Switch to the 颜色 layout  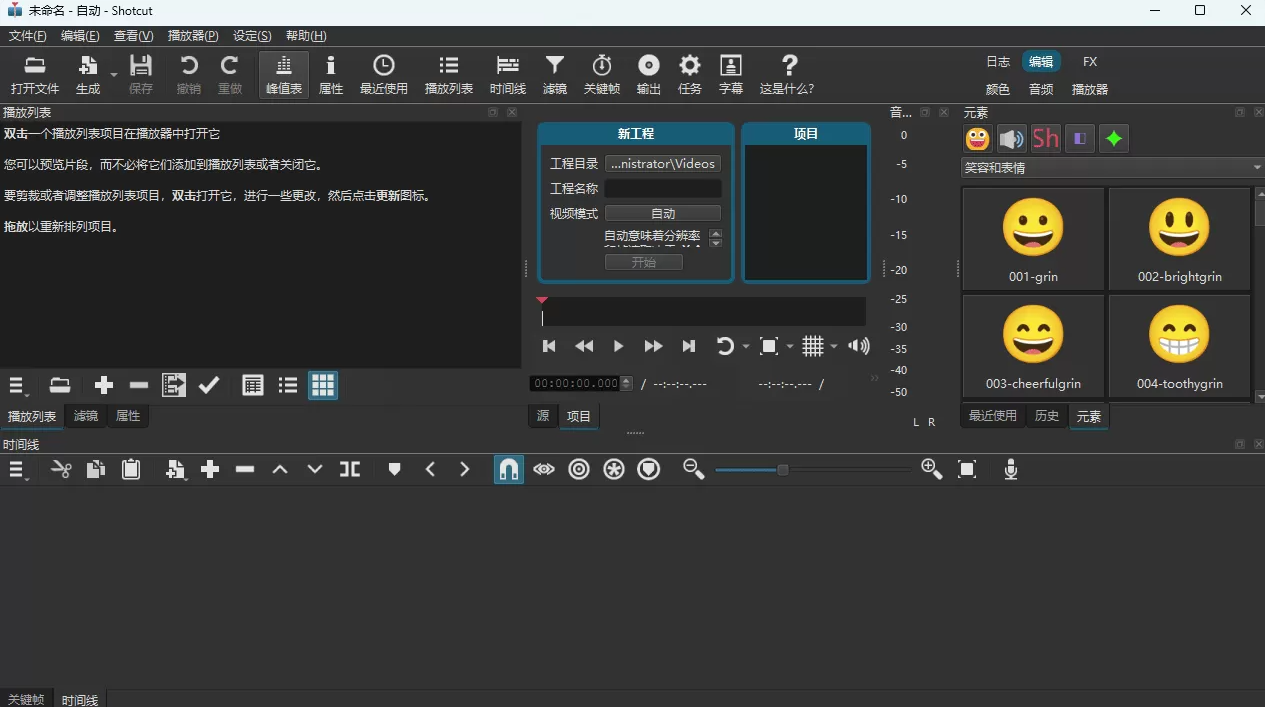coord(998,89)
